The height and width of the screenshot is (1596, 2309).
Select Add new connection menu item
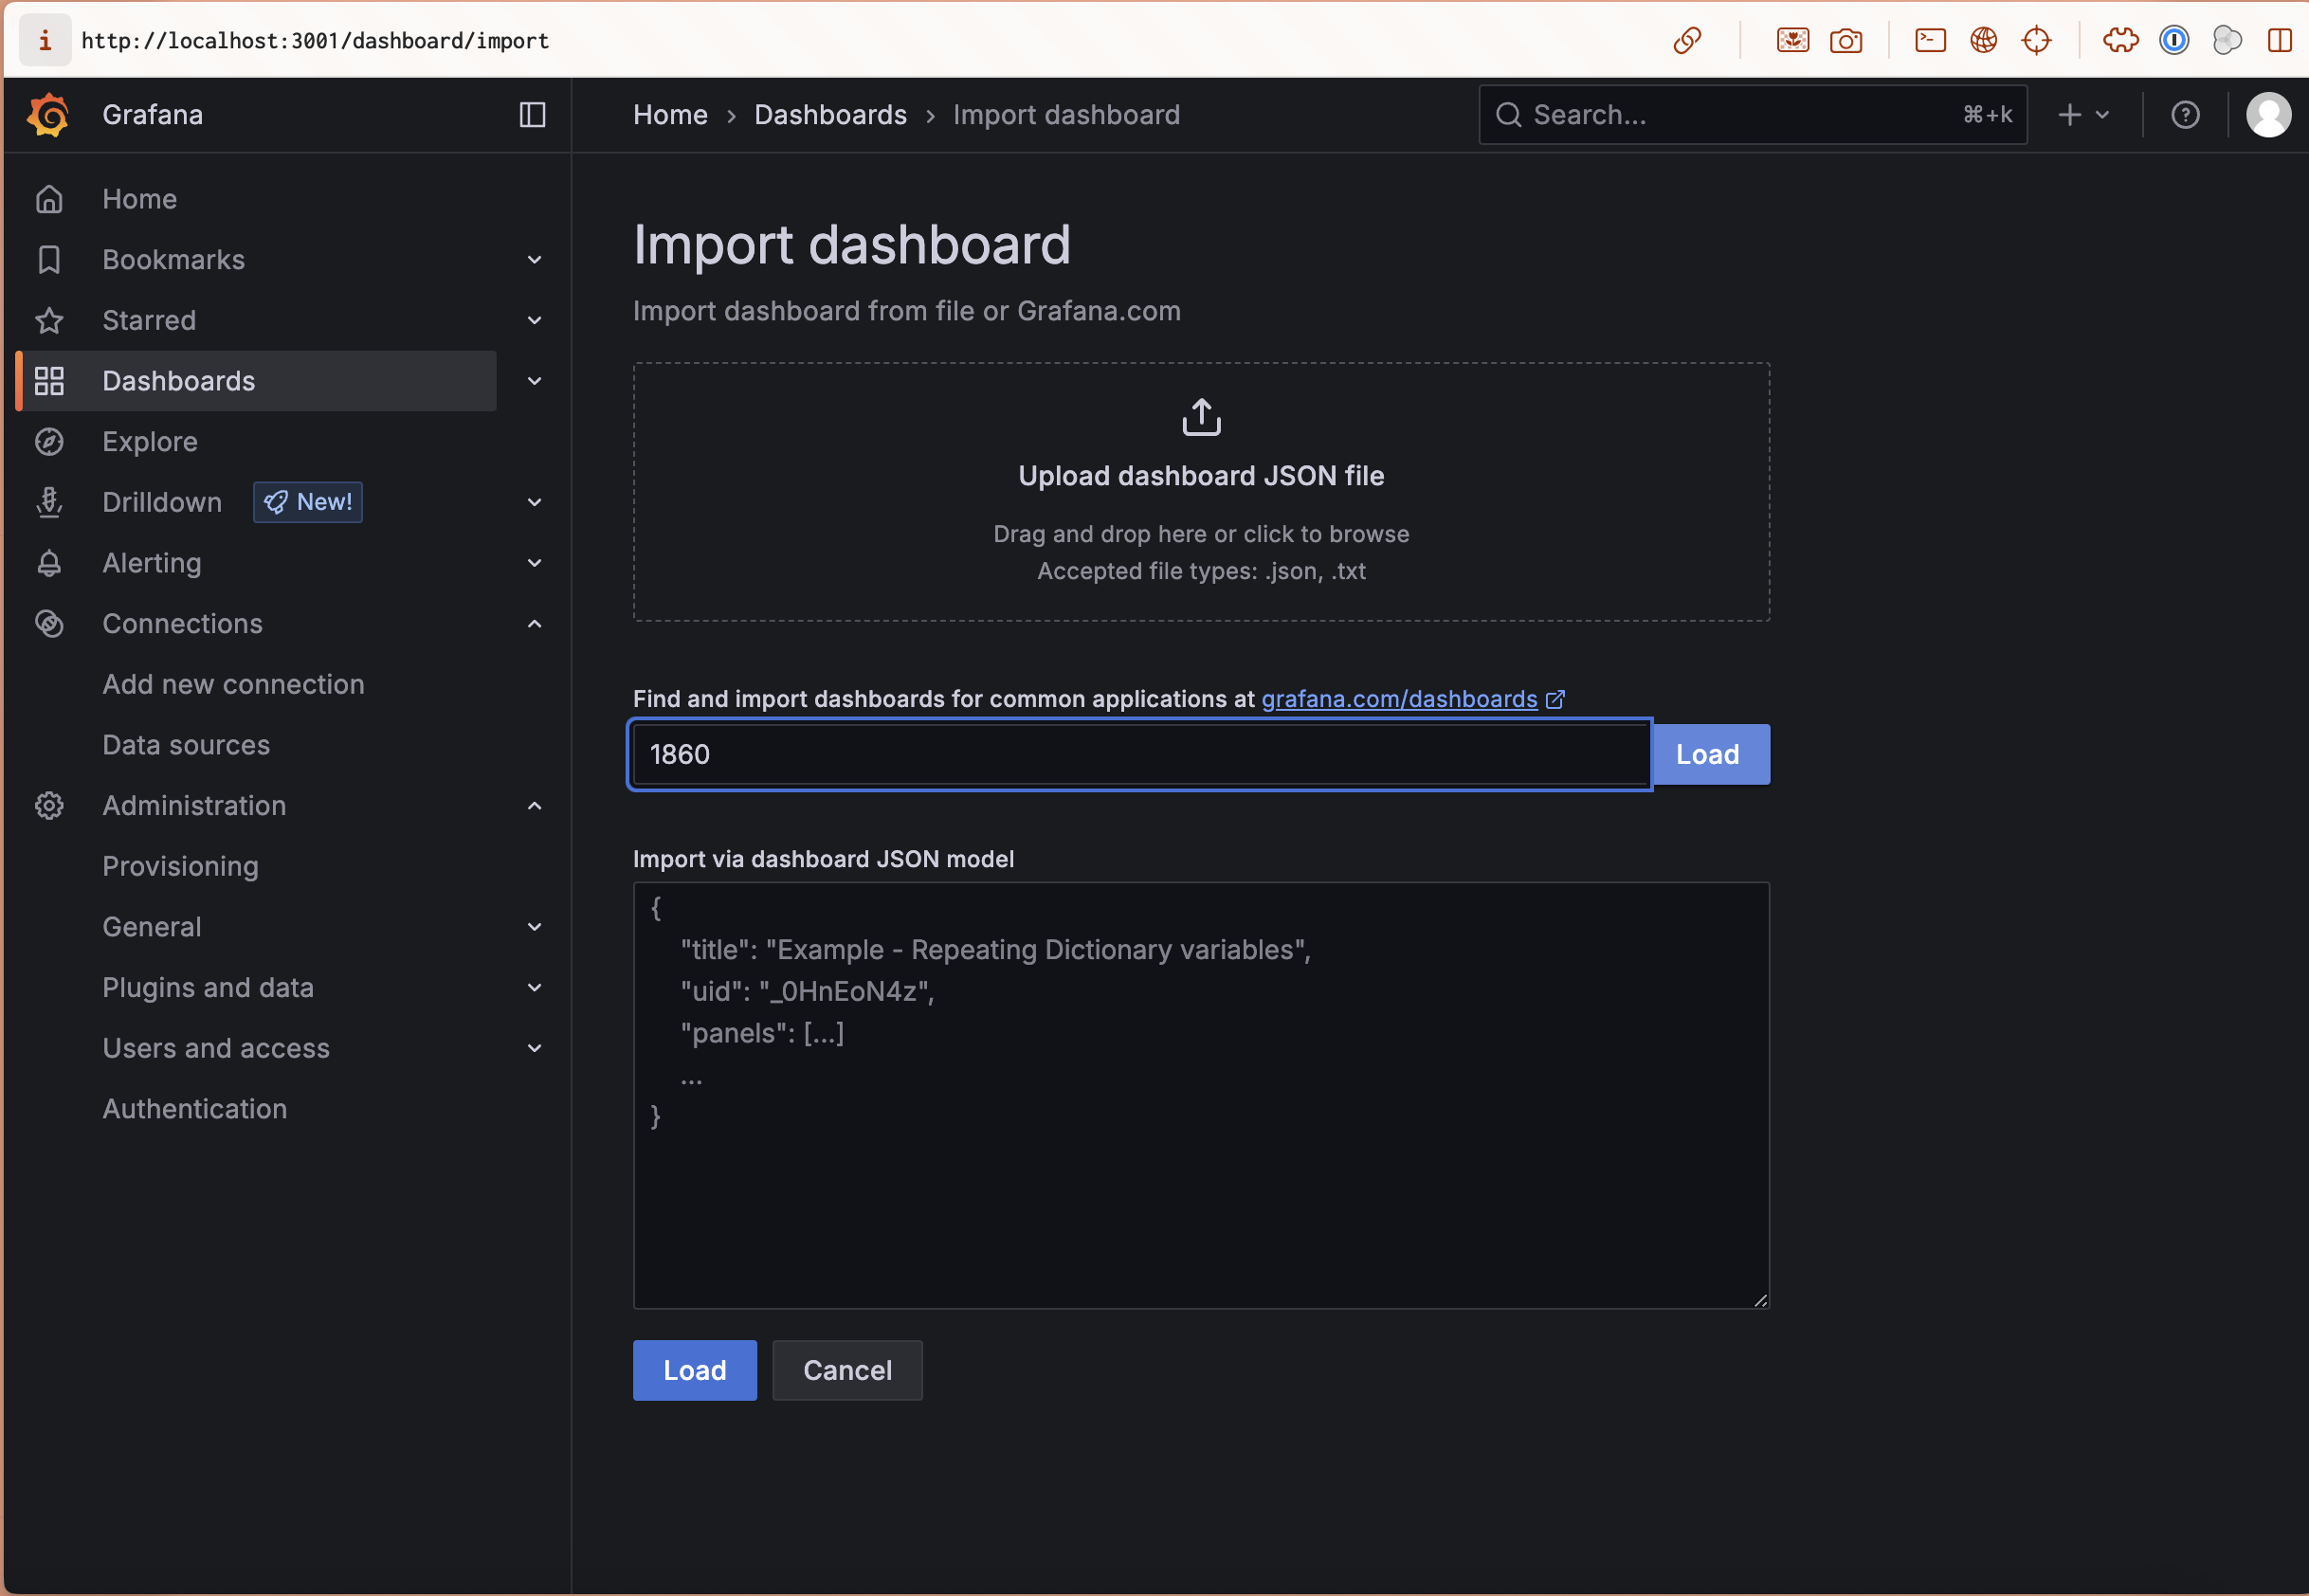click(x=233, y=685)
